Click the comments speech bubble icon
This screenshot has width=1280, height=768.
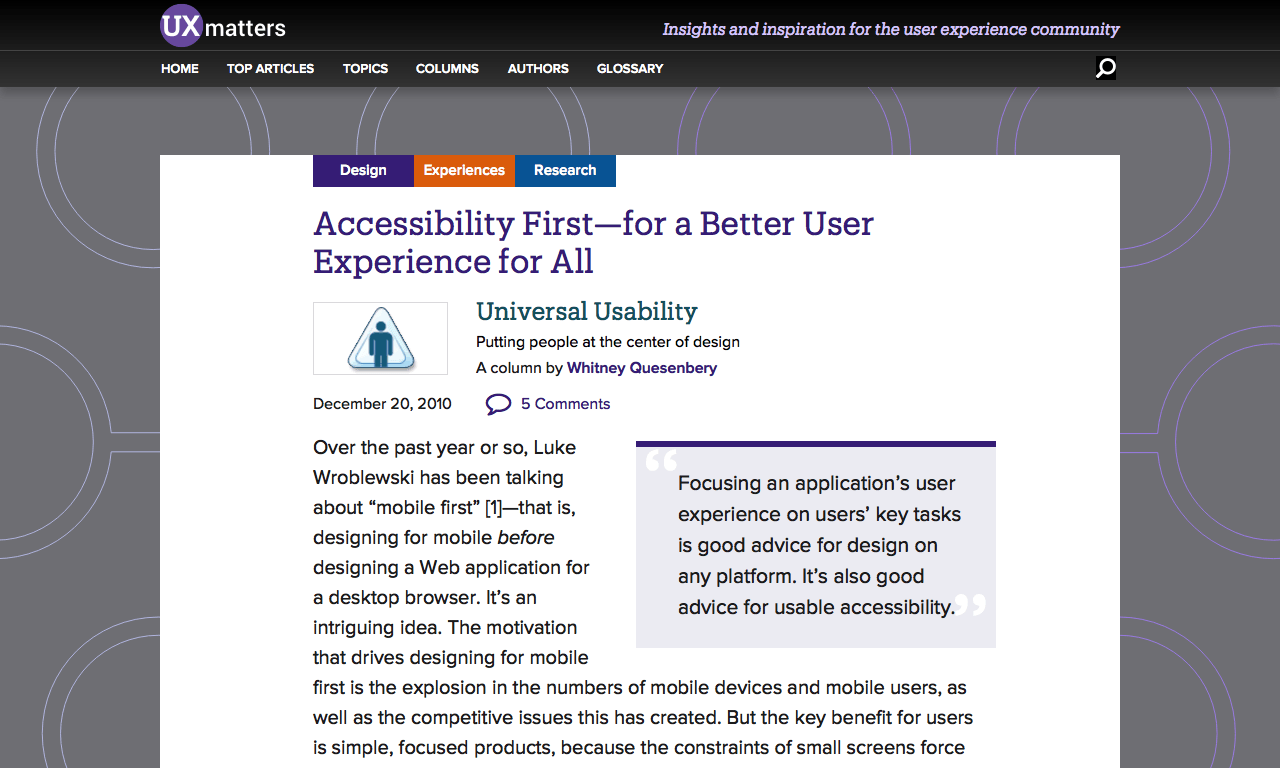[498, 404]
